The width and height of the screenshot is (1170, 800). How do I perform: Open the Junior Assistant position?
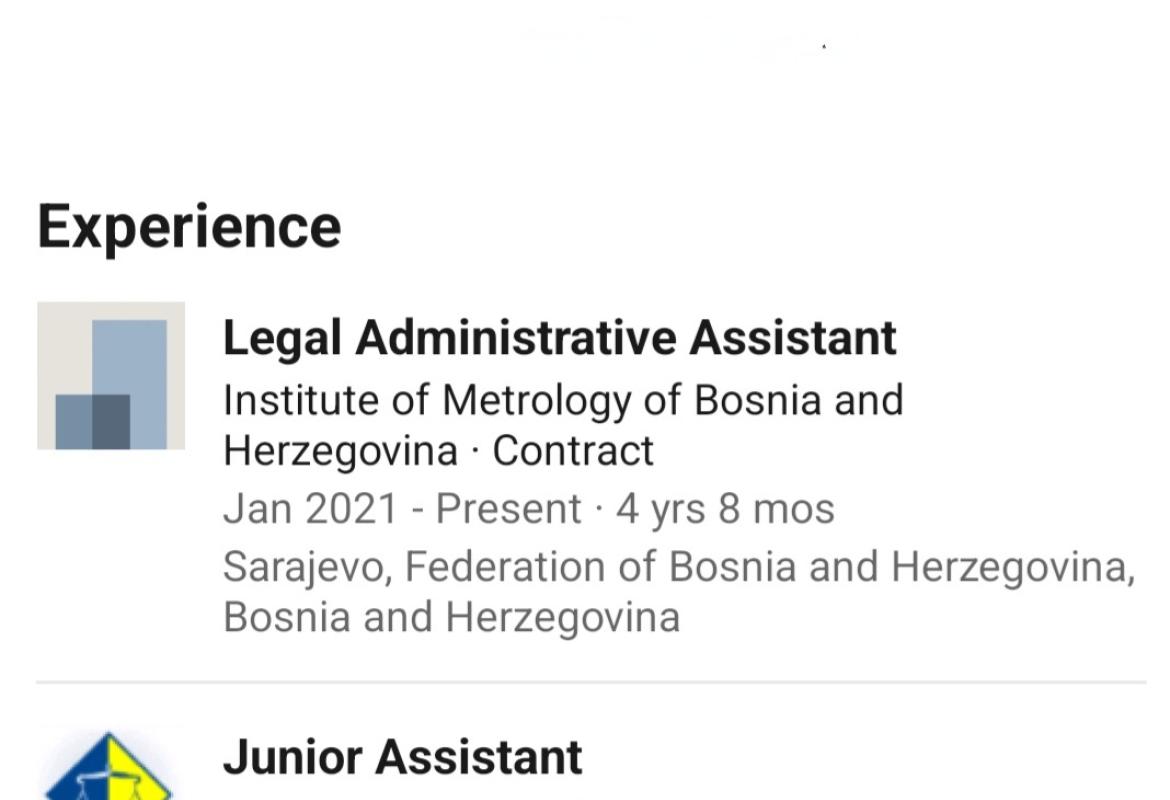pyautogui.click(x=402, y=757)
